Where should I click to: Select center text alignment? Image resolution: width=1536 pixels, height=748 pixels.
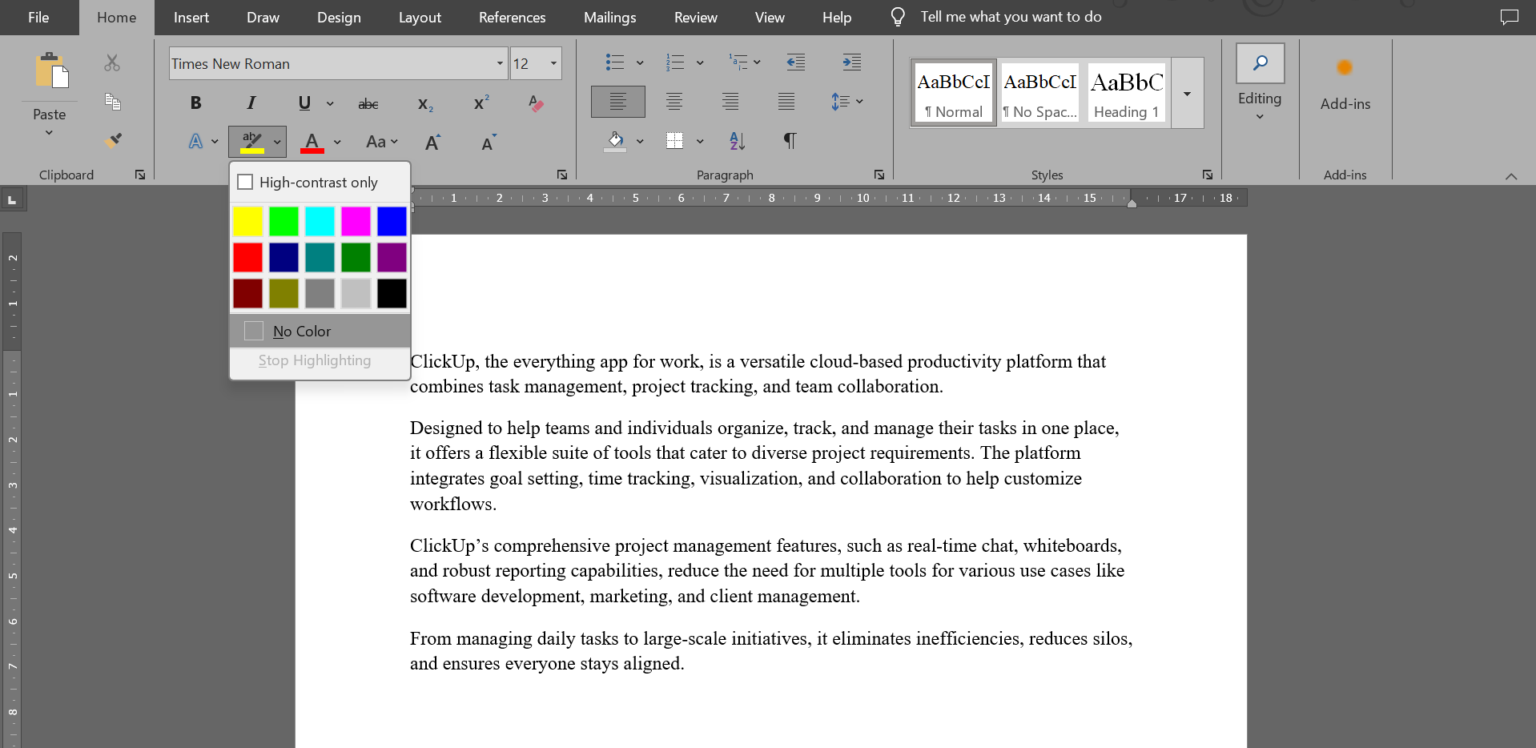point(674,101)
